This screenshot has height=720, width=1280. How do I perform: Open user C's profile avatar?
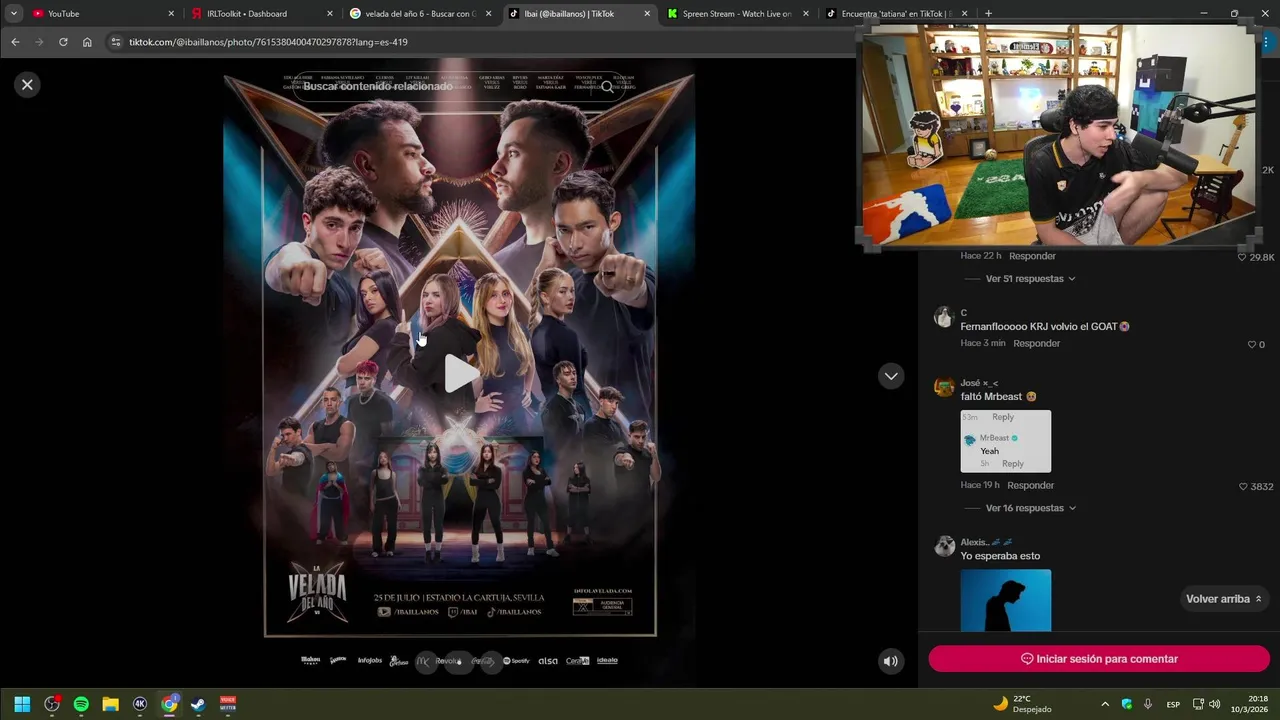(944, 317)
